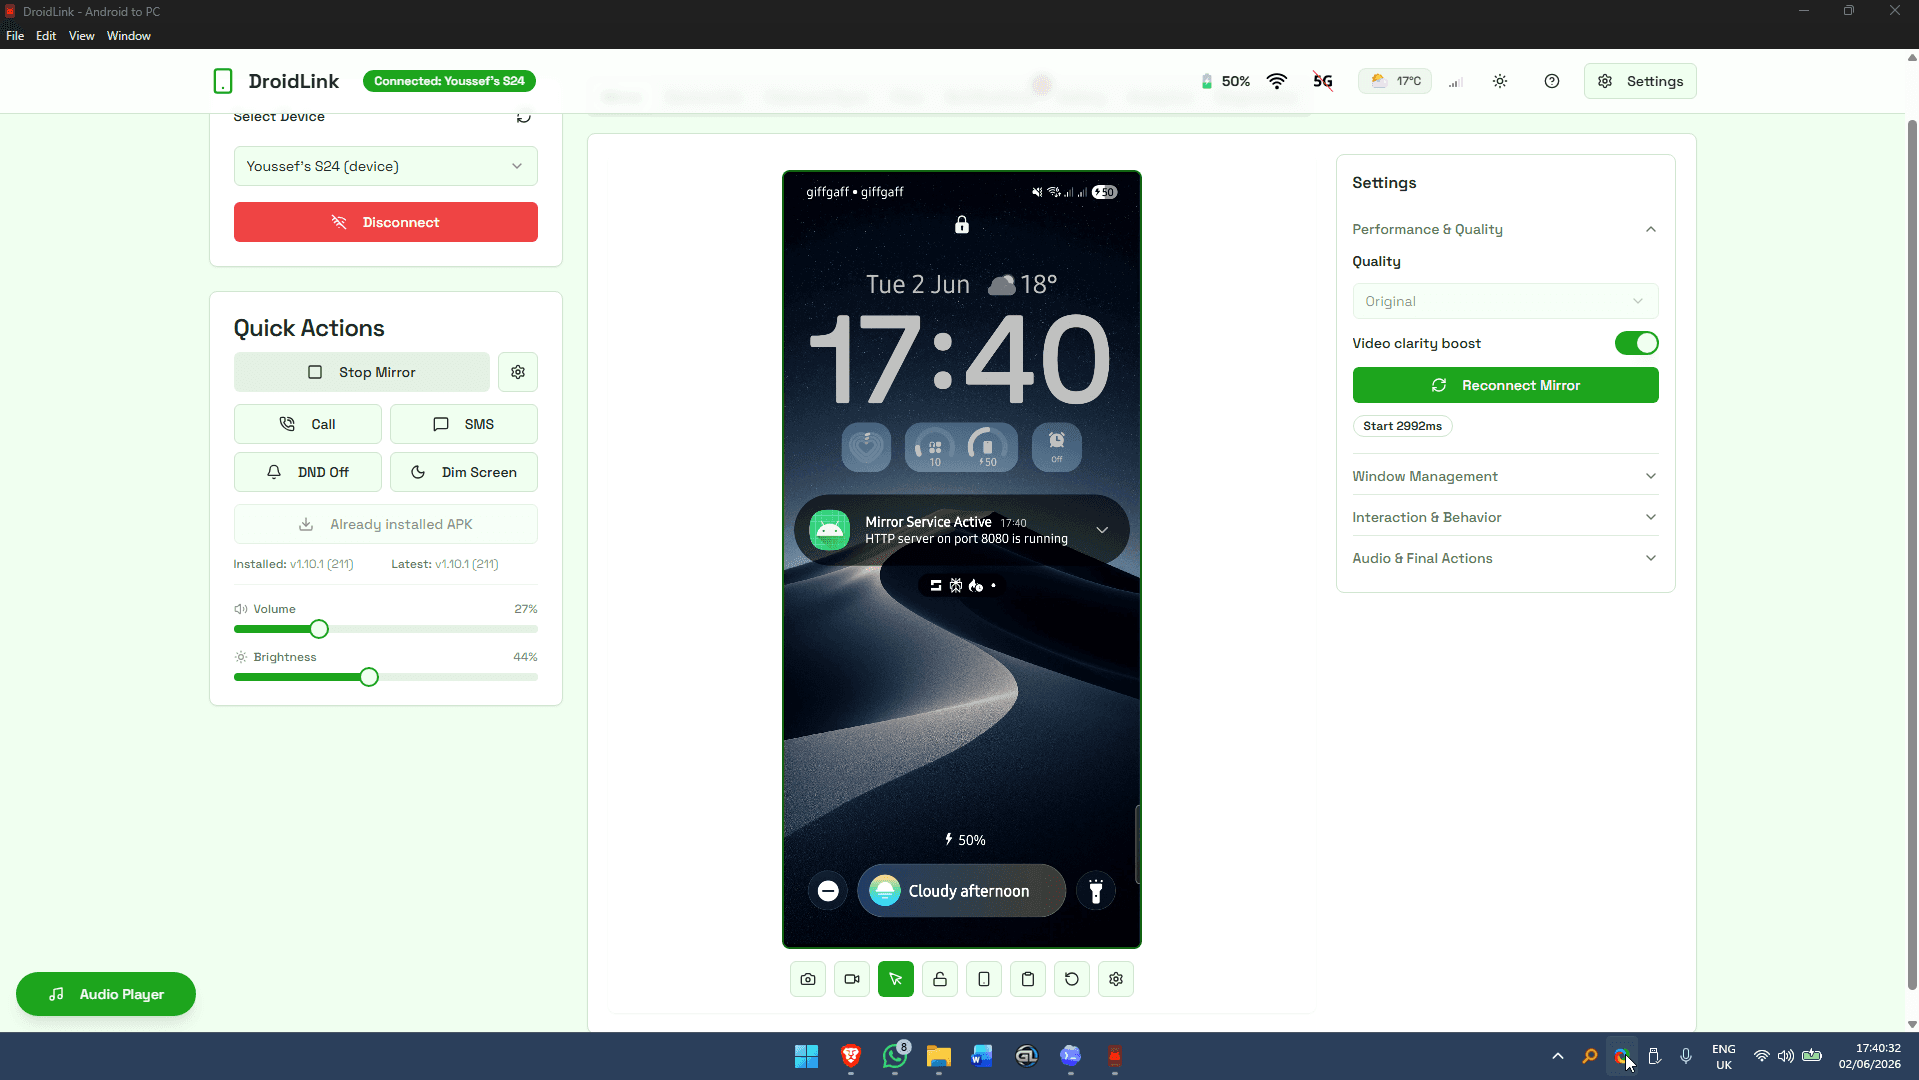The image size is (1919, 1080).
Task: Toggle DND Off button
Action: pyautogui.click(x=308, y=472)
